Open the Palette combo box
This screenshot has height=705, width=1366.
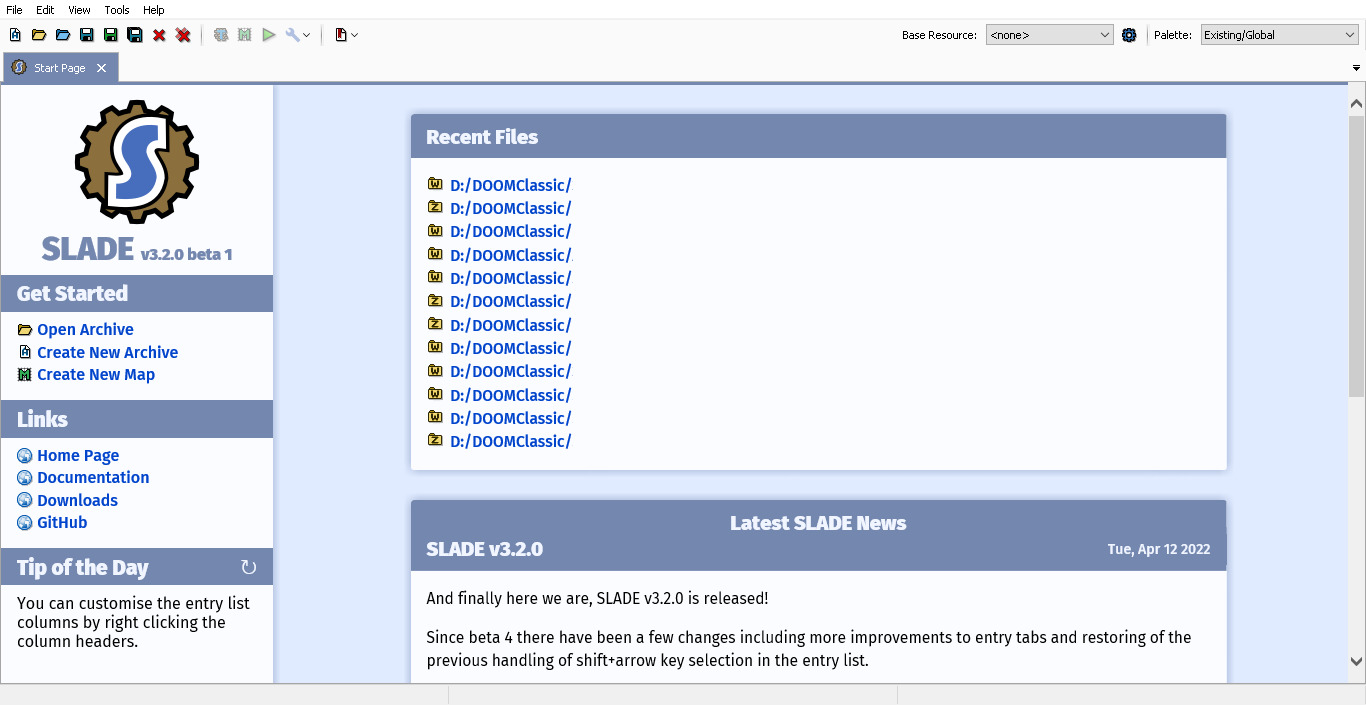click(1279, 35)
